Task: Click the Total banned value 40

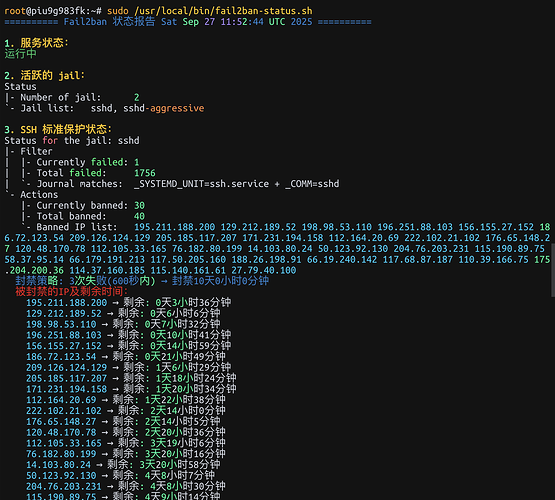Action: point(139,216)
